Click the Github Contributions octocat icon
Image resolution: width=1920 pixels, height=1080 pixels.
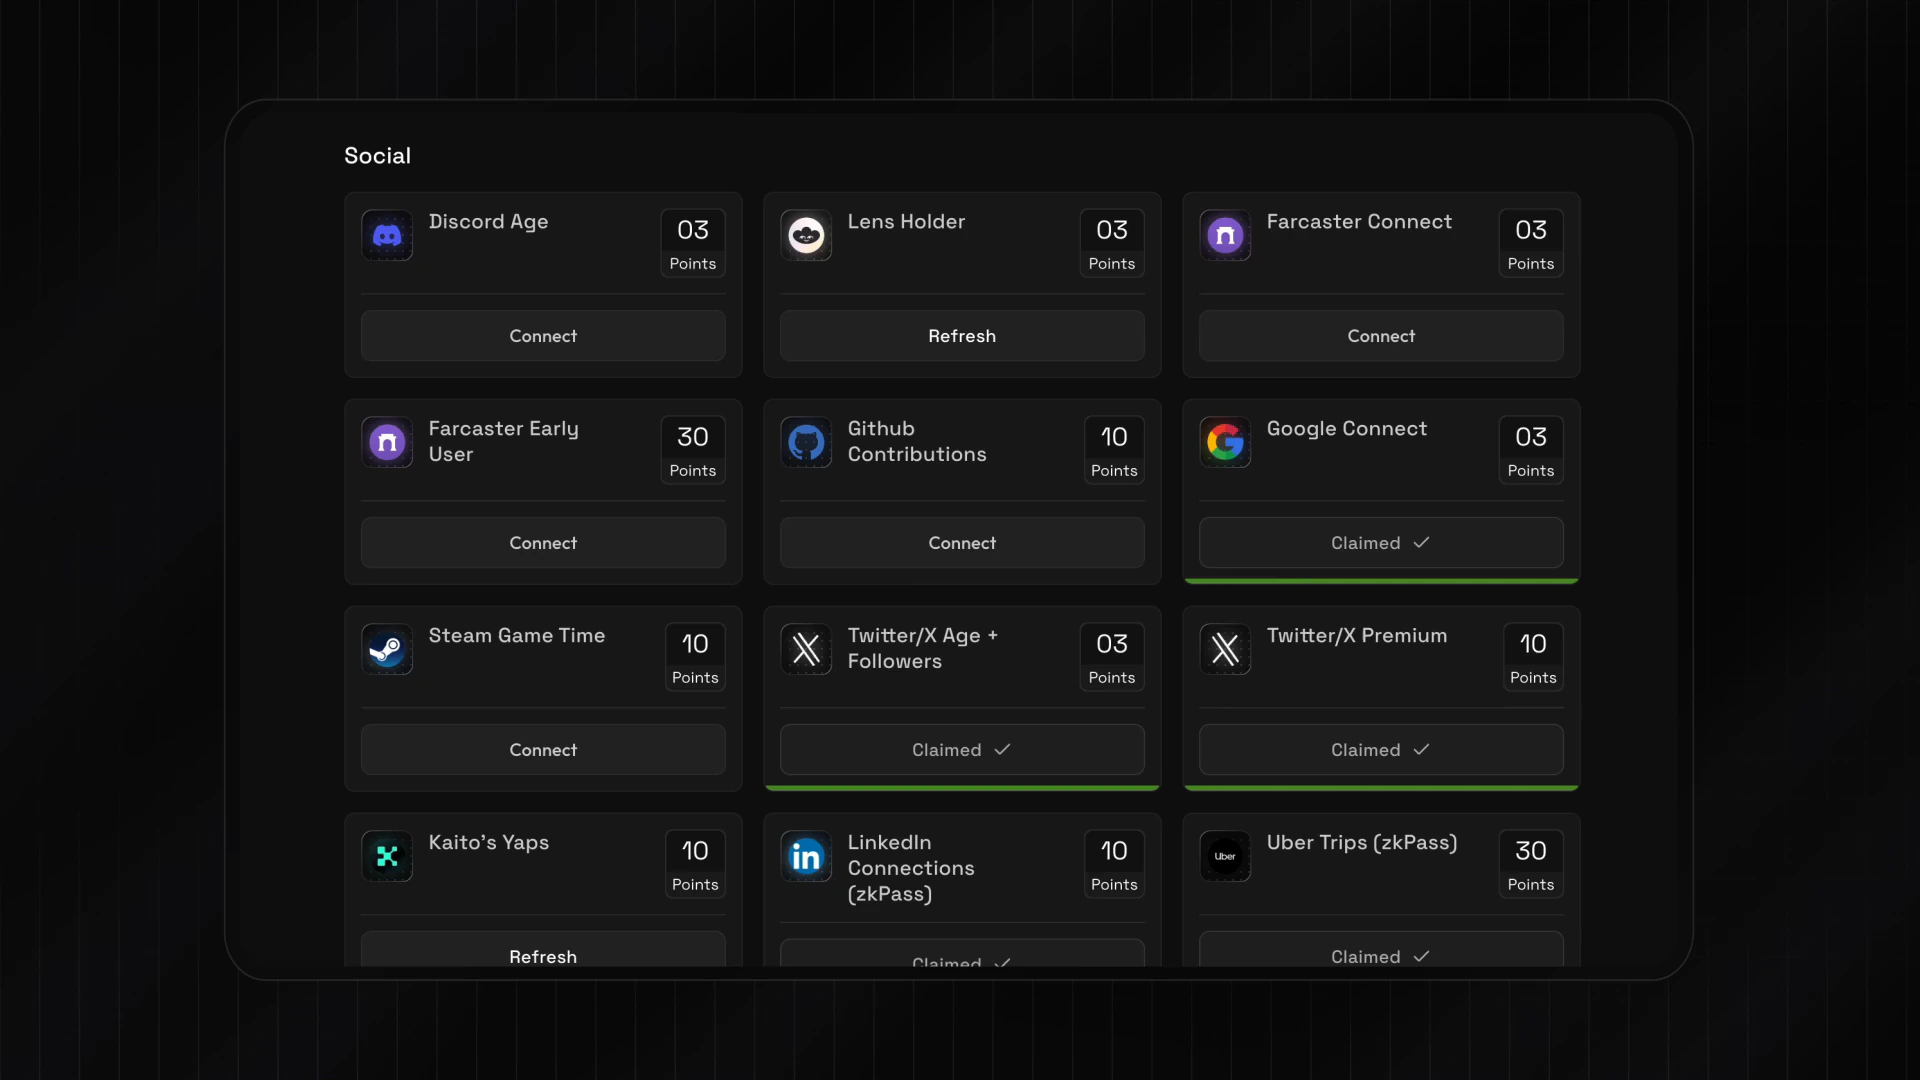pyautogui.click(x=806, y=442)
